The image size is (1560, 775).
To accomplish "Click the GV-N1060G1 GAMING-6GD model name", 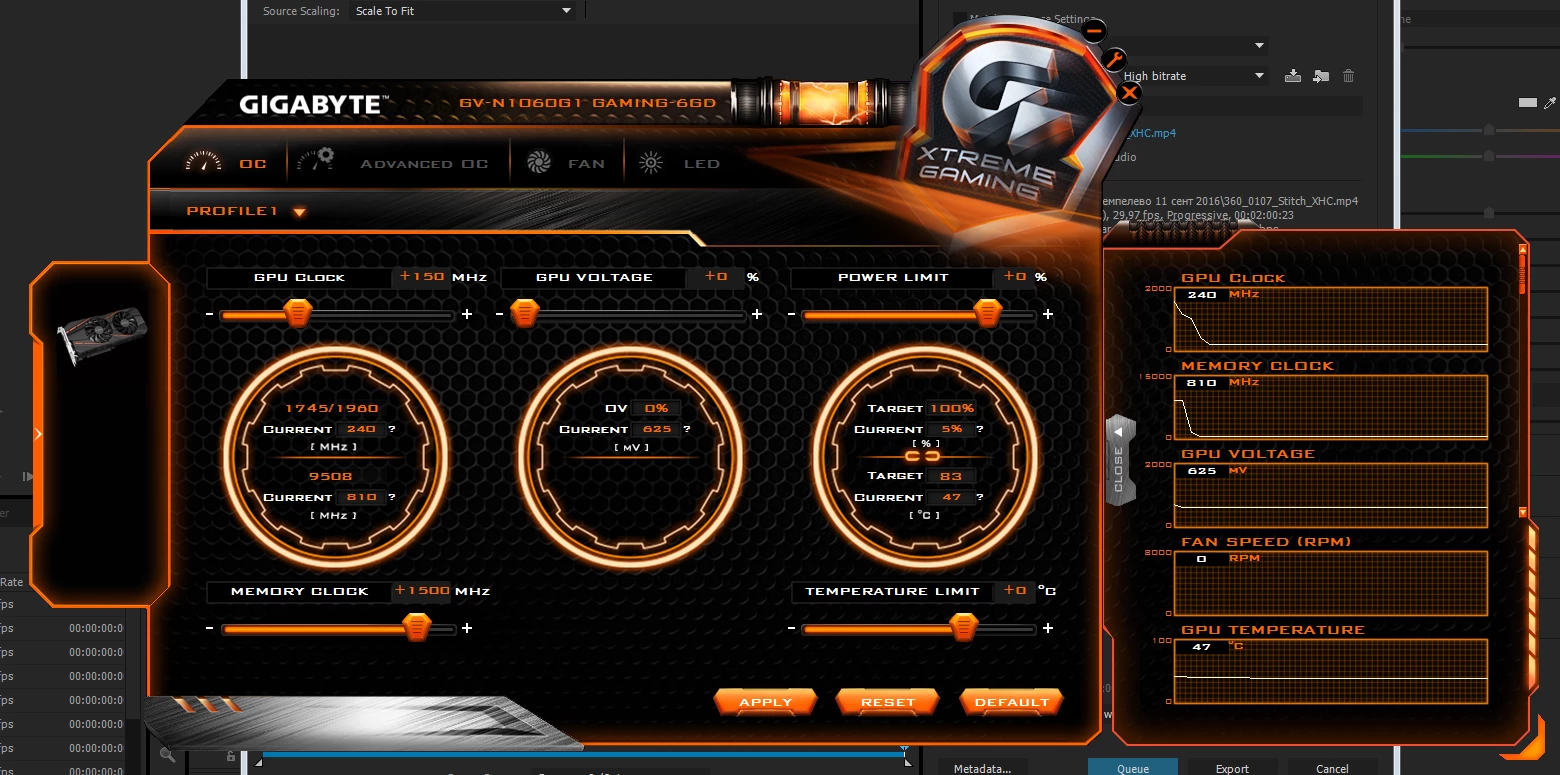I will 588,104.
